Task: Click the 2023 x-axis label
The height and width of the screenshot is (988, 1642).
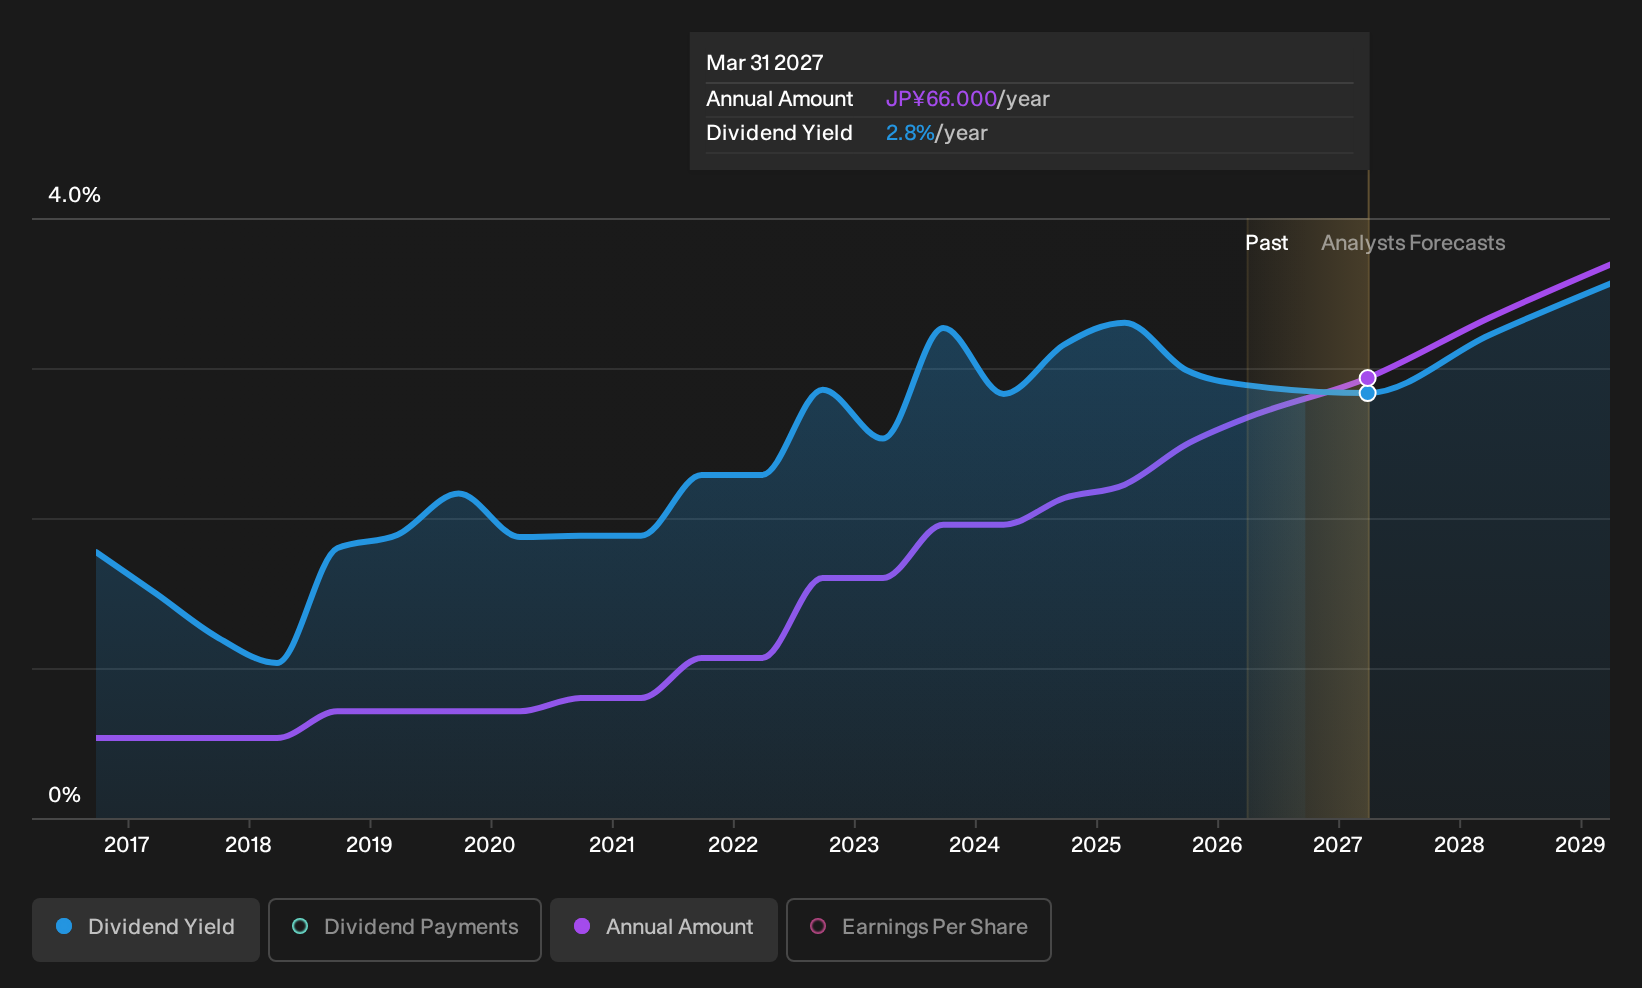Action: click(854, 845)
